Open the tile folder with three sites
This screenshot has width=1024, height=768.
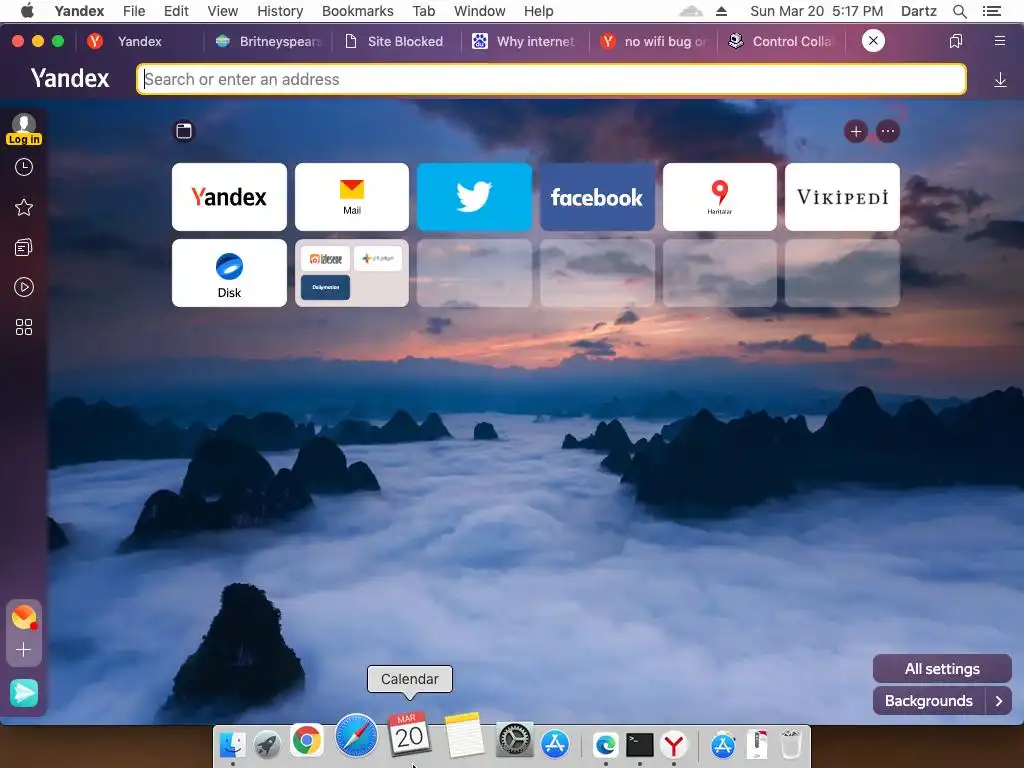(352, 273)
